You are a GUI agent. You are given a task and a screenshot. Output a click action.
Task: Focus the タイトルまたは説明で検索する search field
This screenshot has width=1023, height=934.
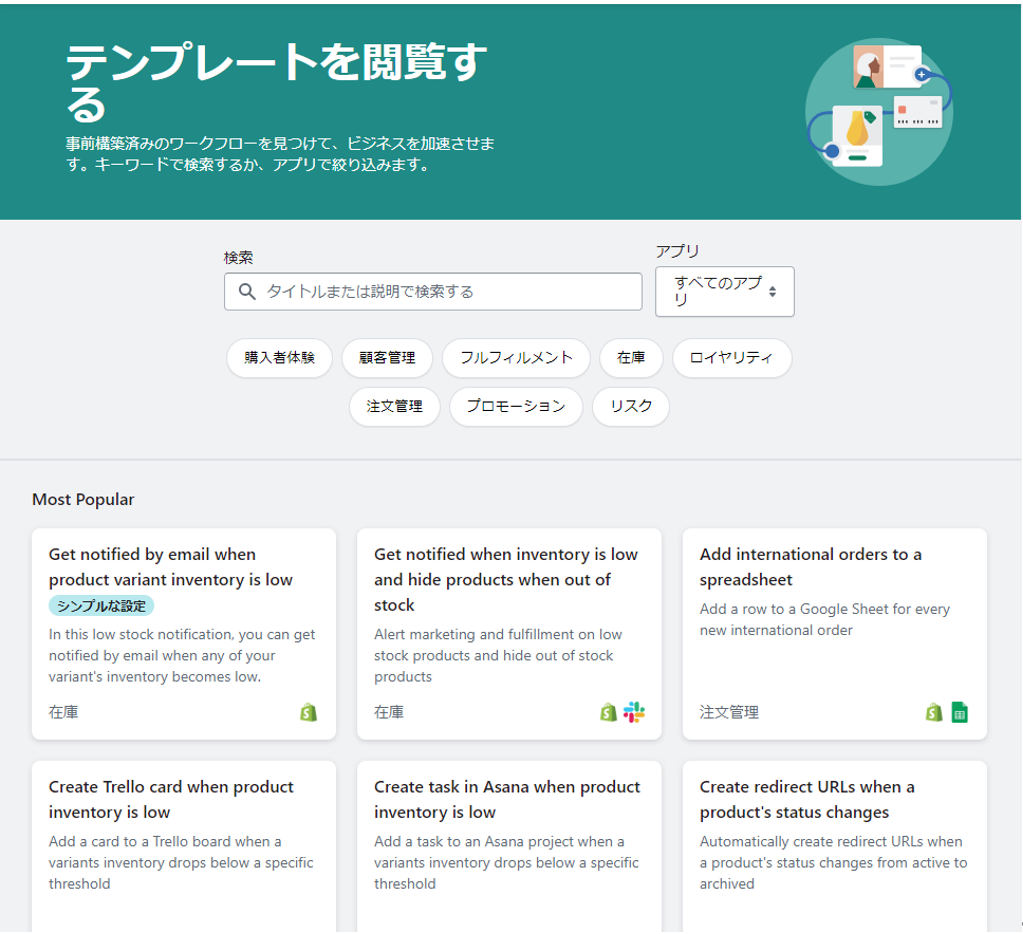[x=433, y=292]
